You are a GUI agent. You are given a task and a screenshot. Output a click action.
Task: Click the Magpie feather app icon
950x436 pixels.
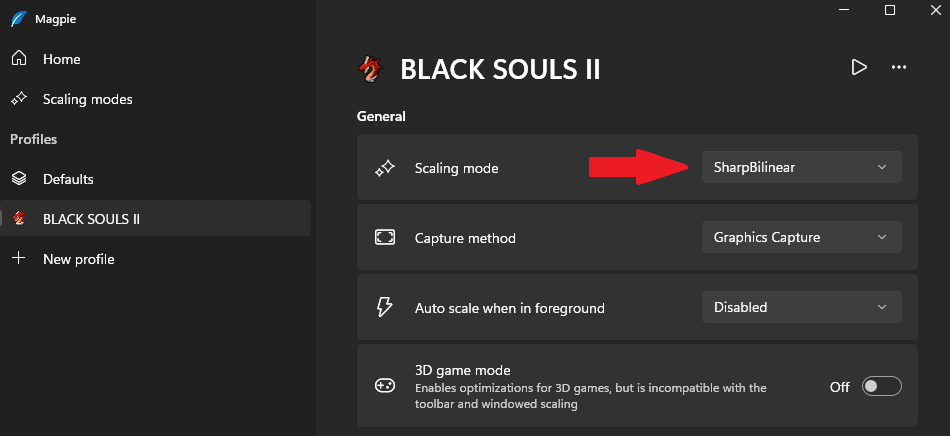pyautogui.click(x=18, y=19)
